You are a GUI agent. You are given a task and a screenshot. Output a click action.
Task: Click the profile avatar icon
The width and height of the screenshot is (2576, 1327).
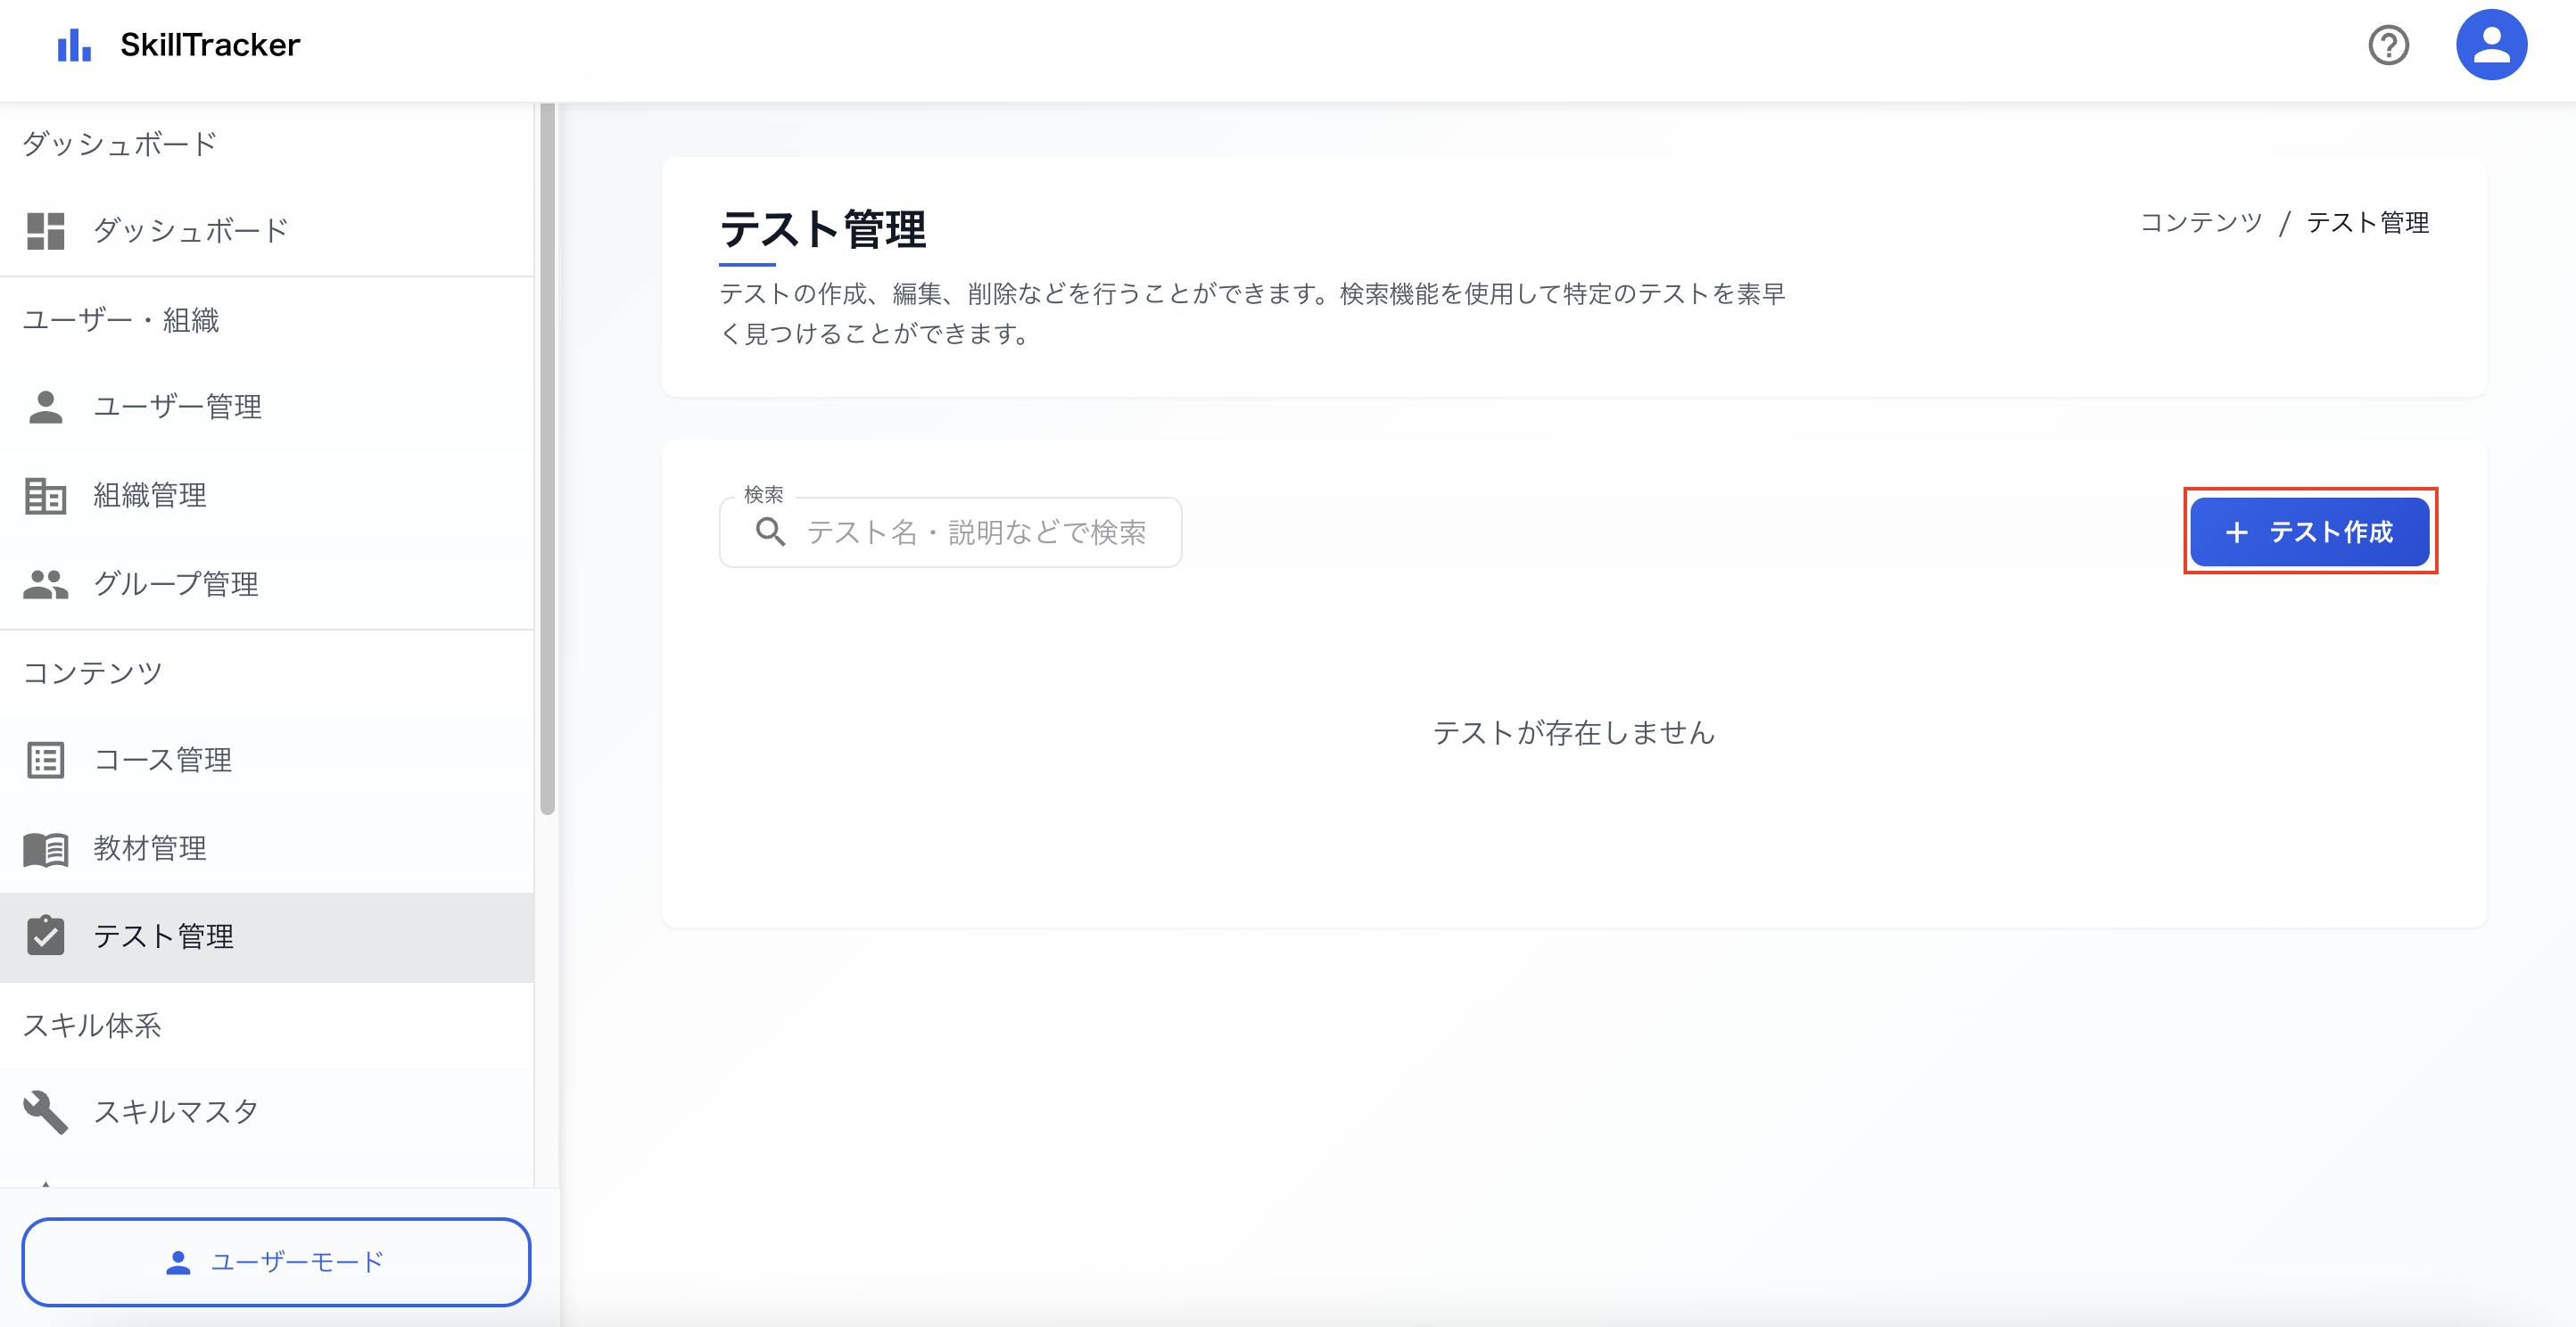(2491, 45)
